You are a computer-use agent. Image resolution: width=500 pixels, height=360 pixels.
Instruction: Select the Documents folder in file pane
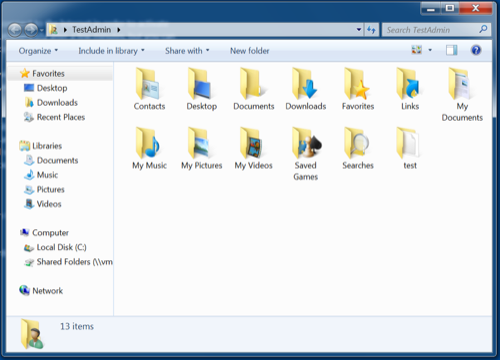click(253, 83)
